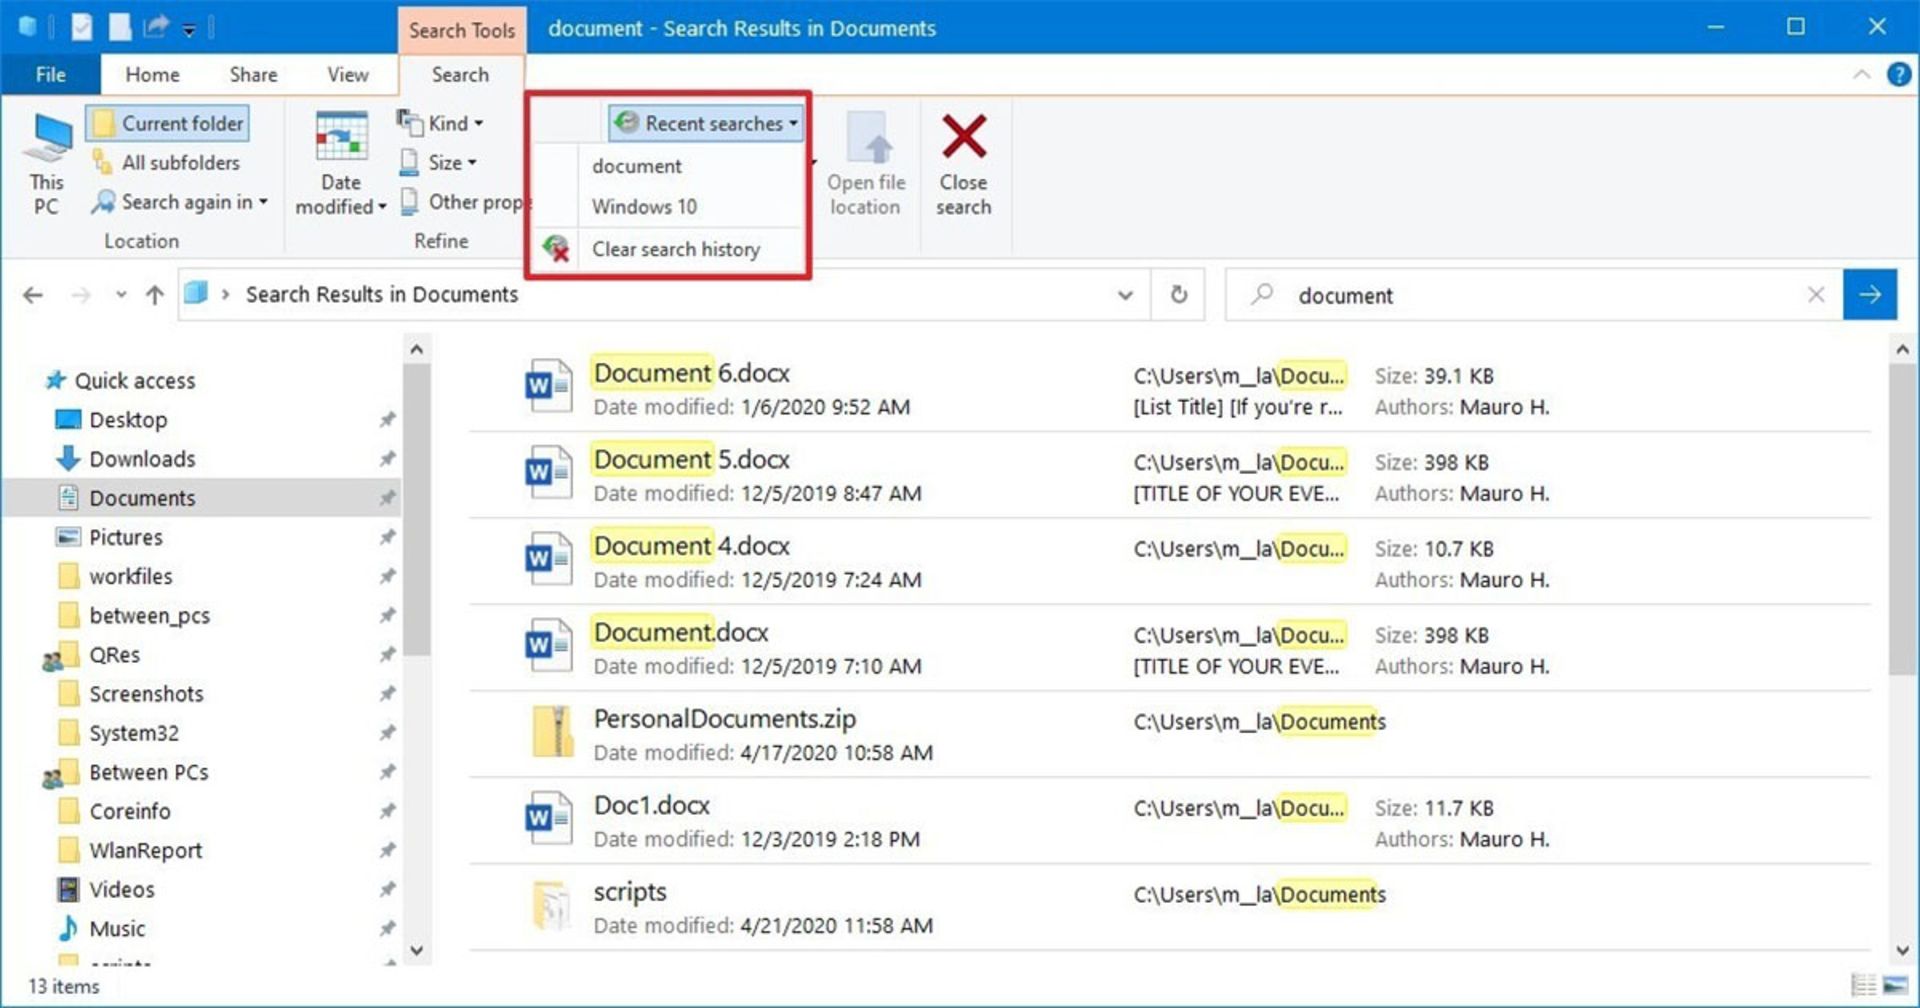Screen dimensions: 1920x1008
Task: Switch to large icons view in status bar
Action: [1895, 985]
